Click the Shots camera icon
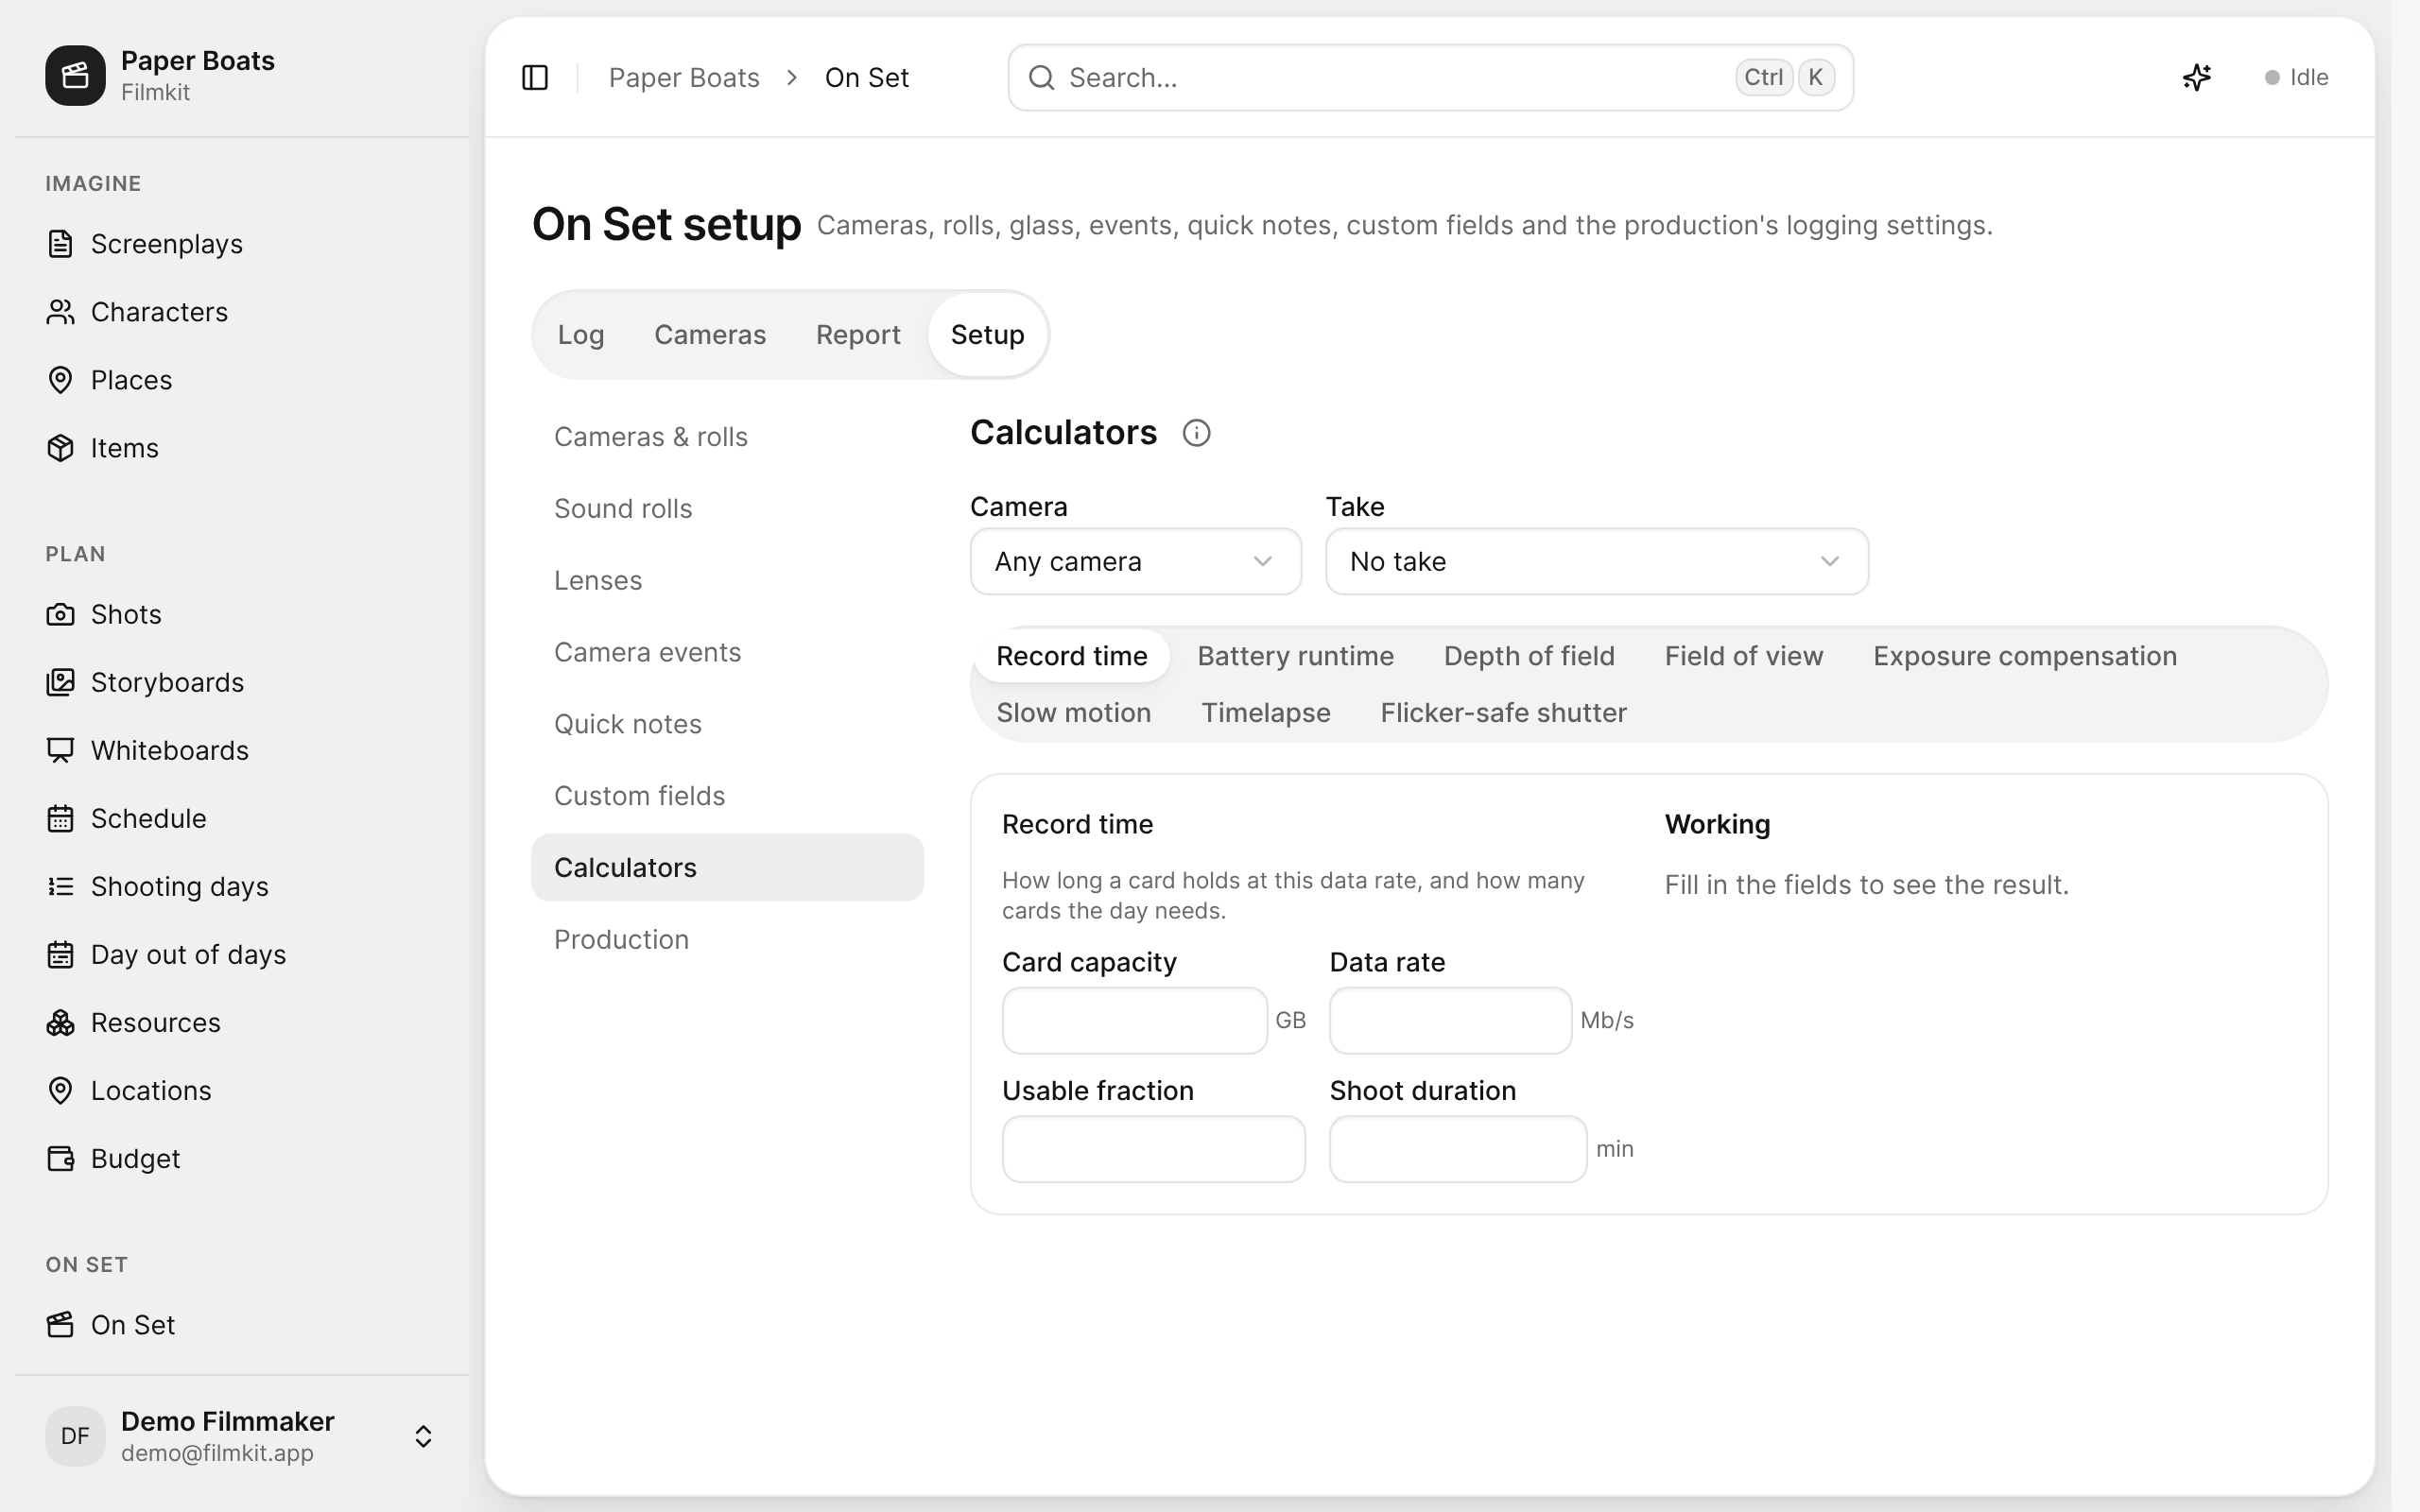This screenshot has height=1512, width=2420. click(x=60, y=614)
